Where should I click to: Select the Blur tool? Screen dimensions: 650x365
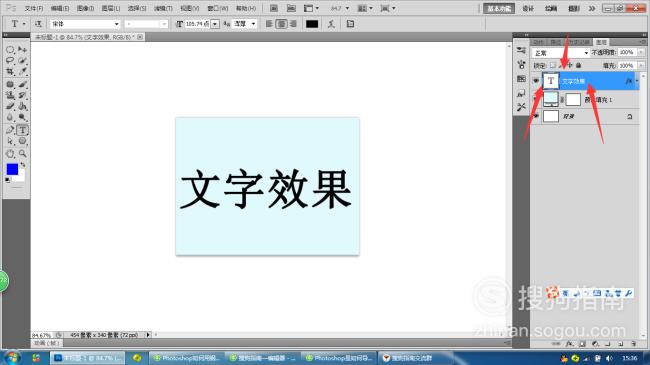click(x=10, y=117)
